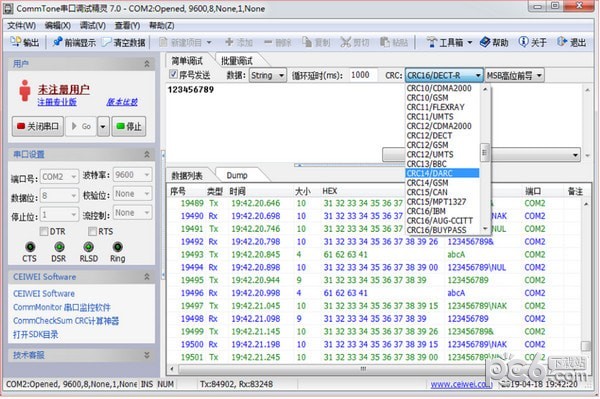The image size is (600, 399).
Task: Click the CTS indicator light
Action: click(x=30, y=247)
